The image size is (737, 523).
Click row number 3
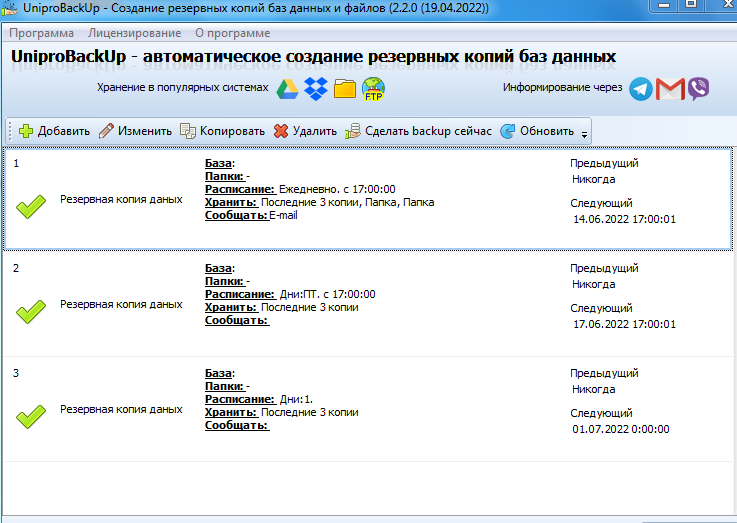point(16,373)
